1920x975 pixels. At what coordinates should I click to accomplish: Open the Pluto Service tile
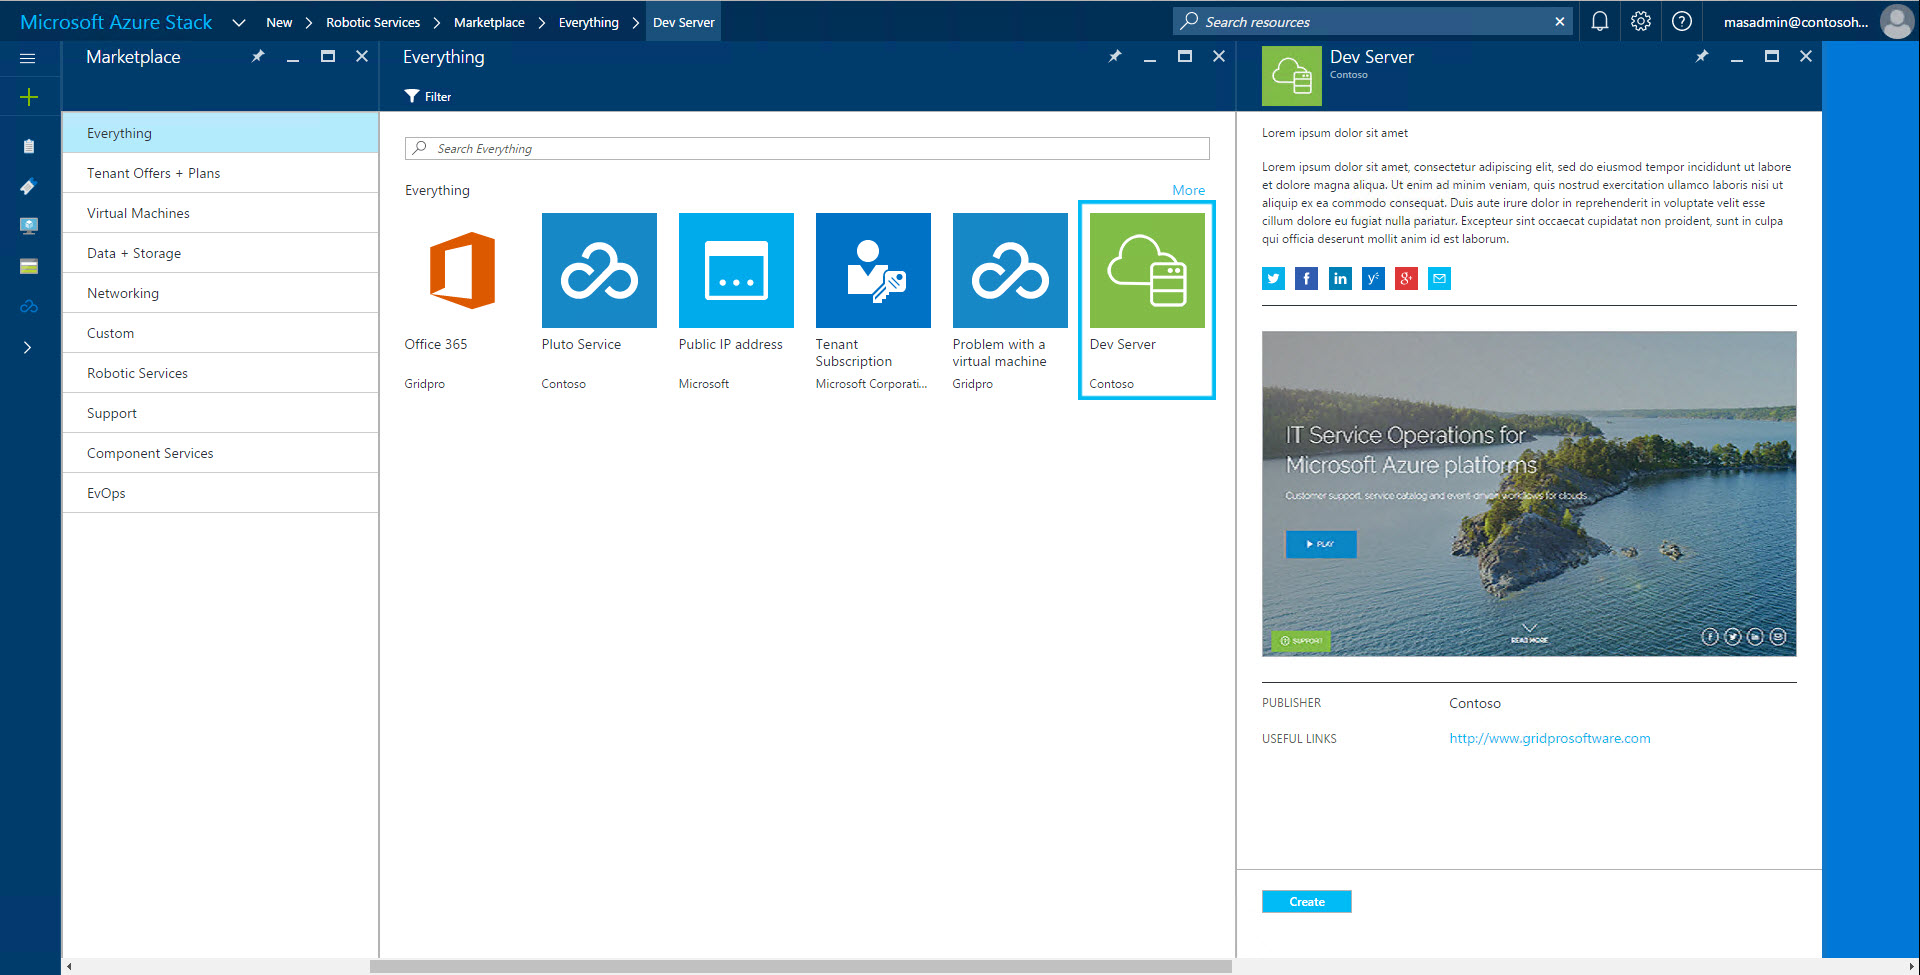(599, 300)
